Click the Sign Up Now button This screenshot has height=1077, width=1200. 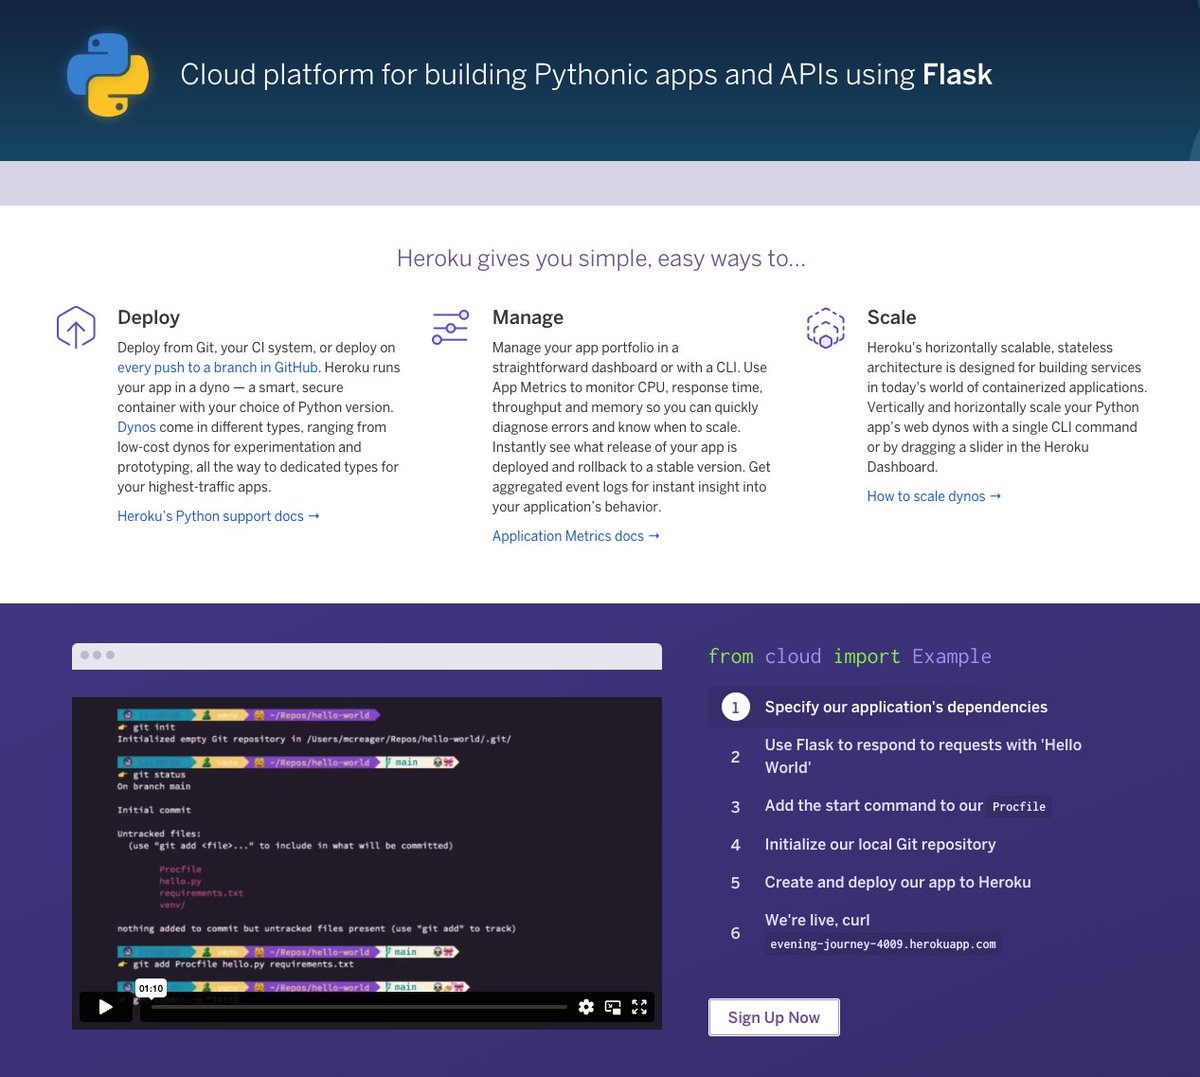pos(774,1017)
